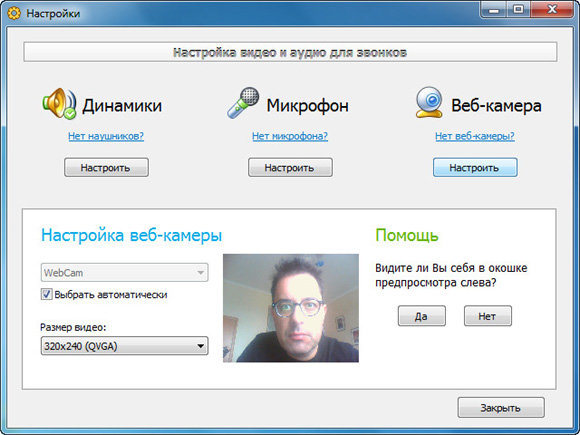Click the webcam preview image

click(x=291, y=308)
